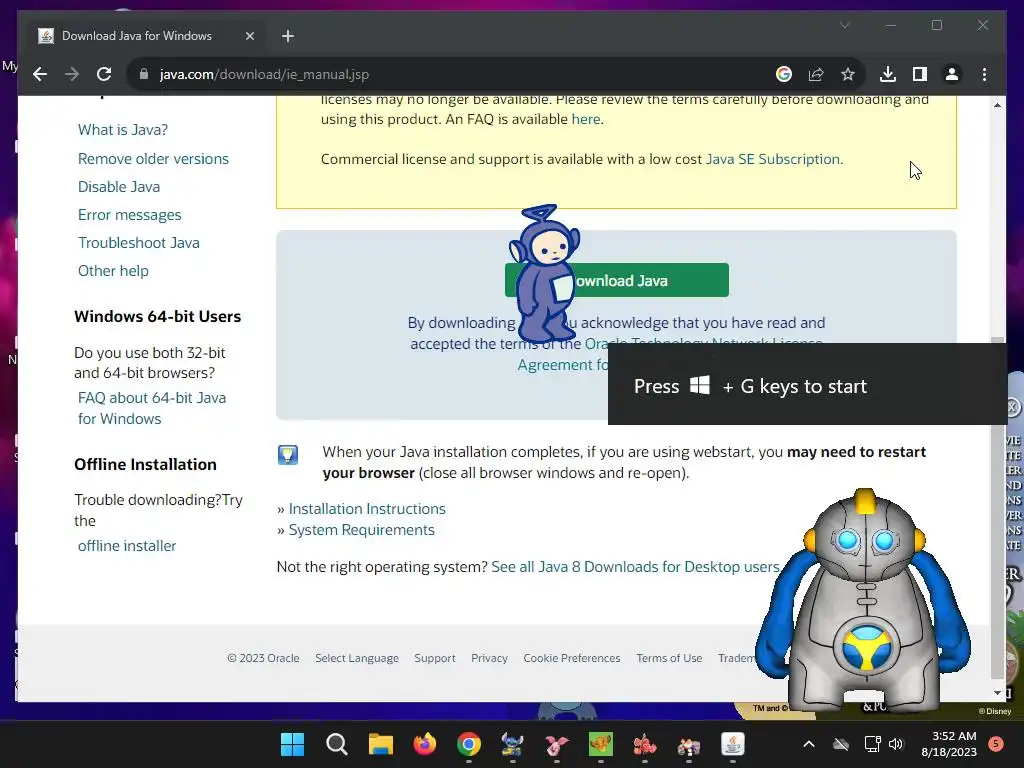Image resolution: width=1024 pixels, height=768 pixels.
Task: Show hidden system tray icons
Action: 808,744
